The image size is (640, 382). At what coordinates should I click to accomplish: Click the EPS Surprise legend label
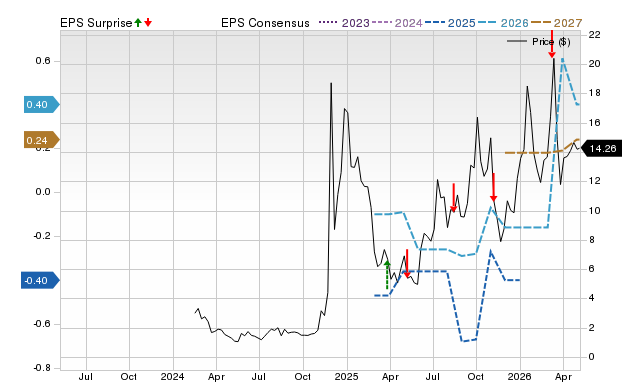click(96, 23)
